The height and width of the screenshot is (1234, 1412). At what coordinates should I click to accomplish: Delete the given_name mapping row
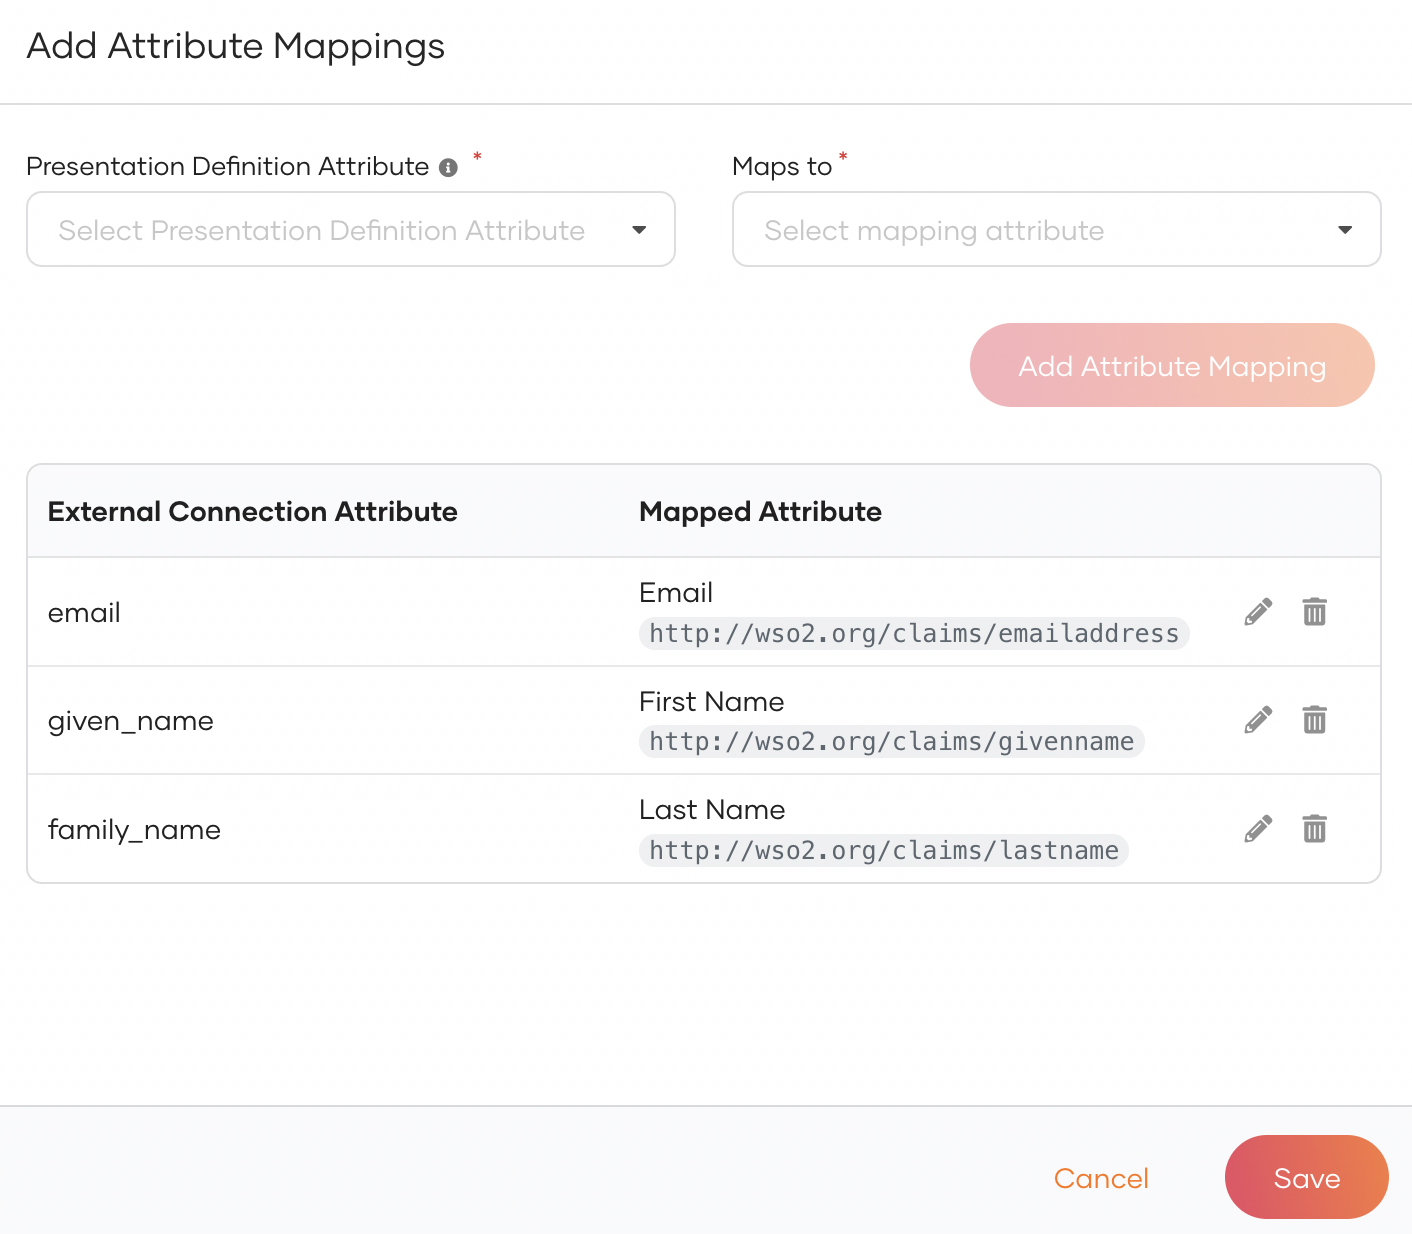(x=1314, y=720)
